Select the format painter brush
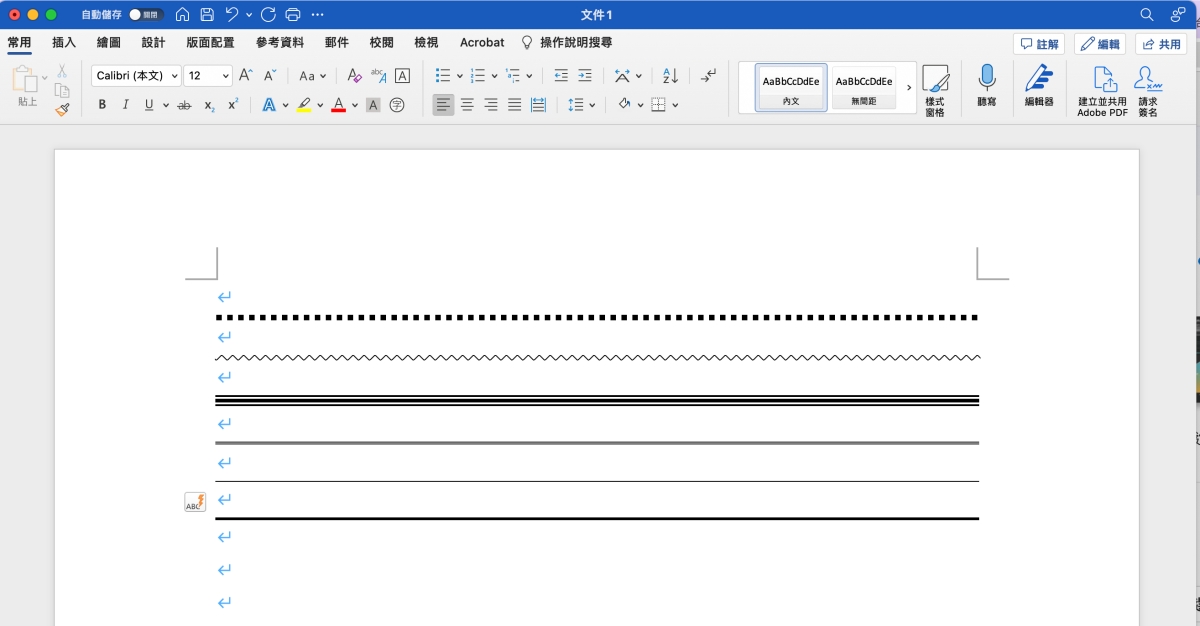Image resolution: width=1200 pixels, height=626 pixels. click(62, 109)
